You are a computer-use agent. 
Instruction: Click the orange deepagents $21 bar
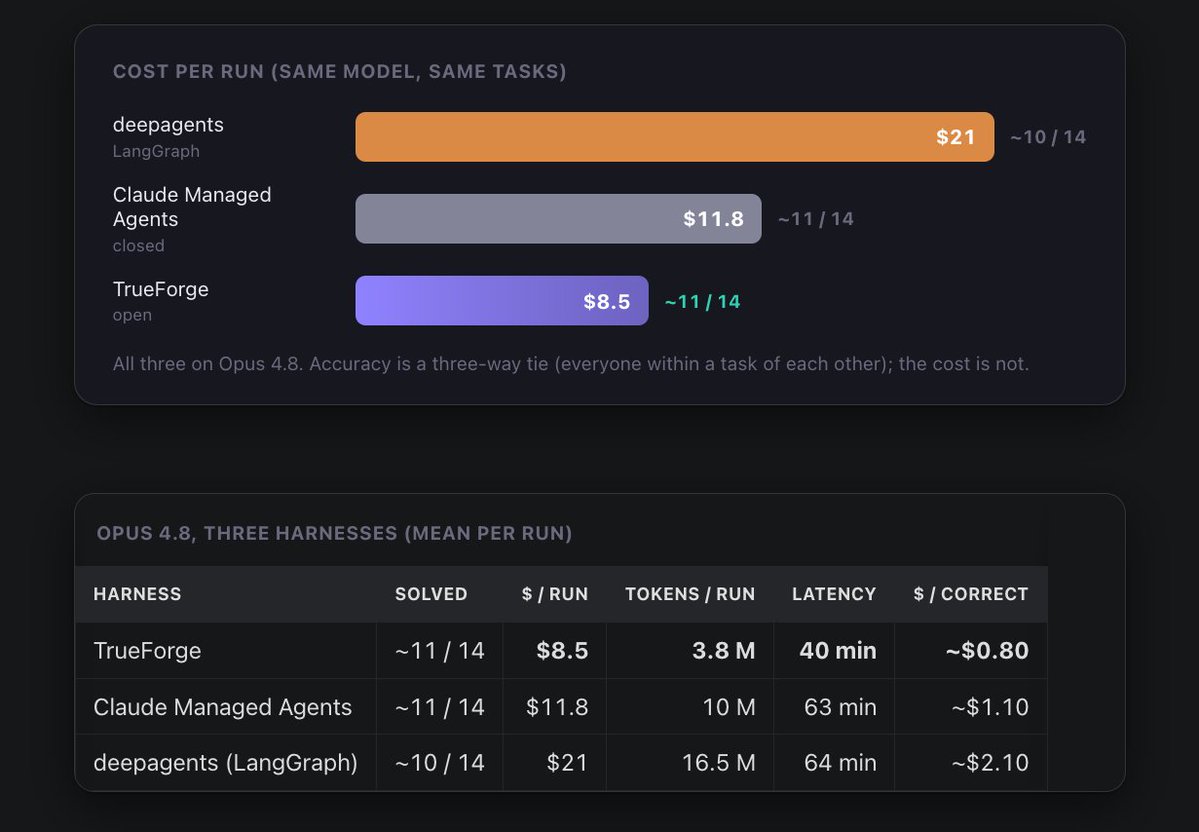pos(674,137)
